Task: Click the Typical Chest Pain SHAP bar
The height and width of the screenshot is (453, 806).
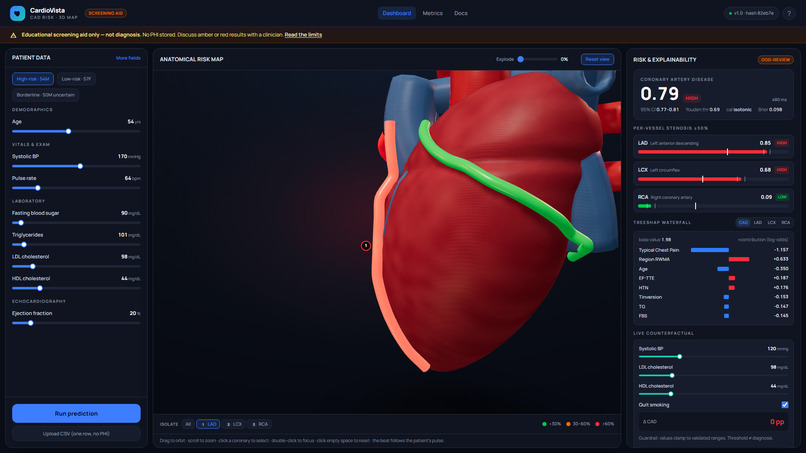Action: (x=709, y=250)
